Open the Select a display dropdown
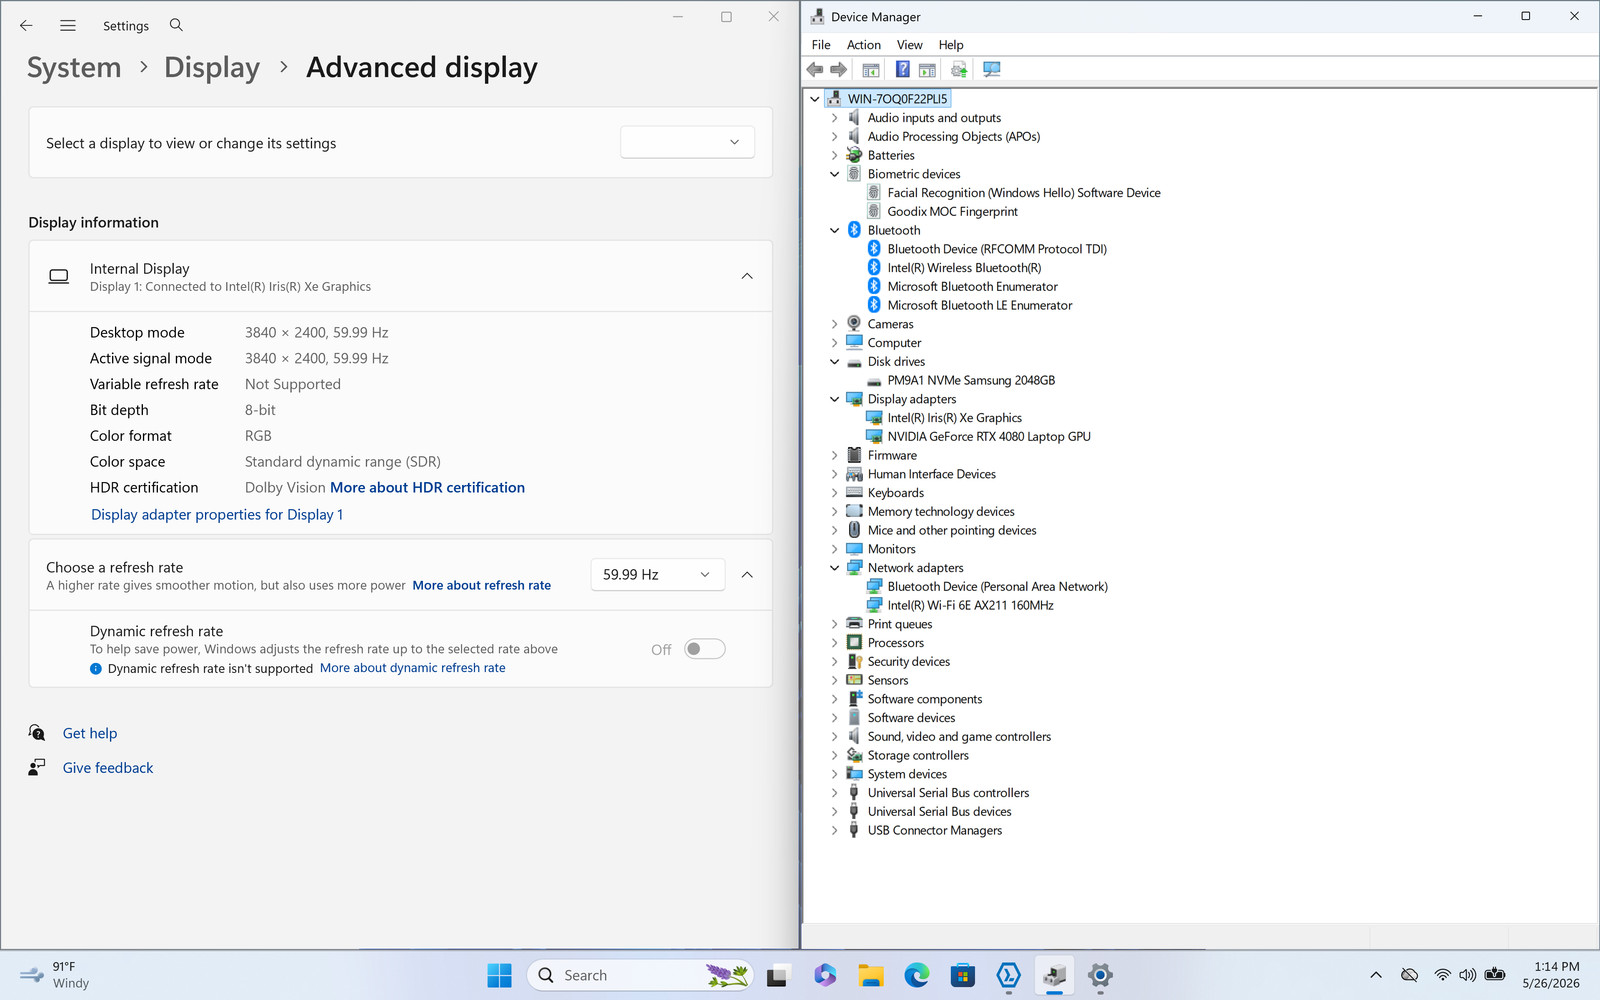 point(688,142)
